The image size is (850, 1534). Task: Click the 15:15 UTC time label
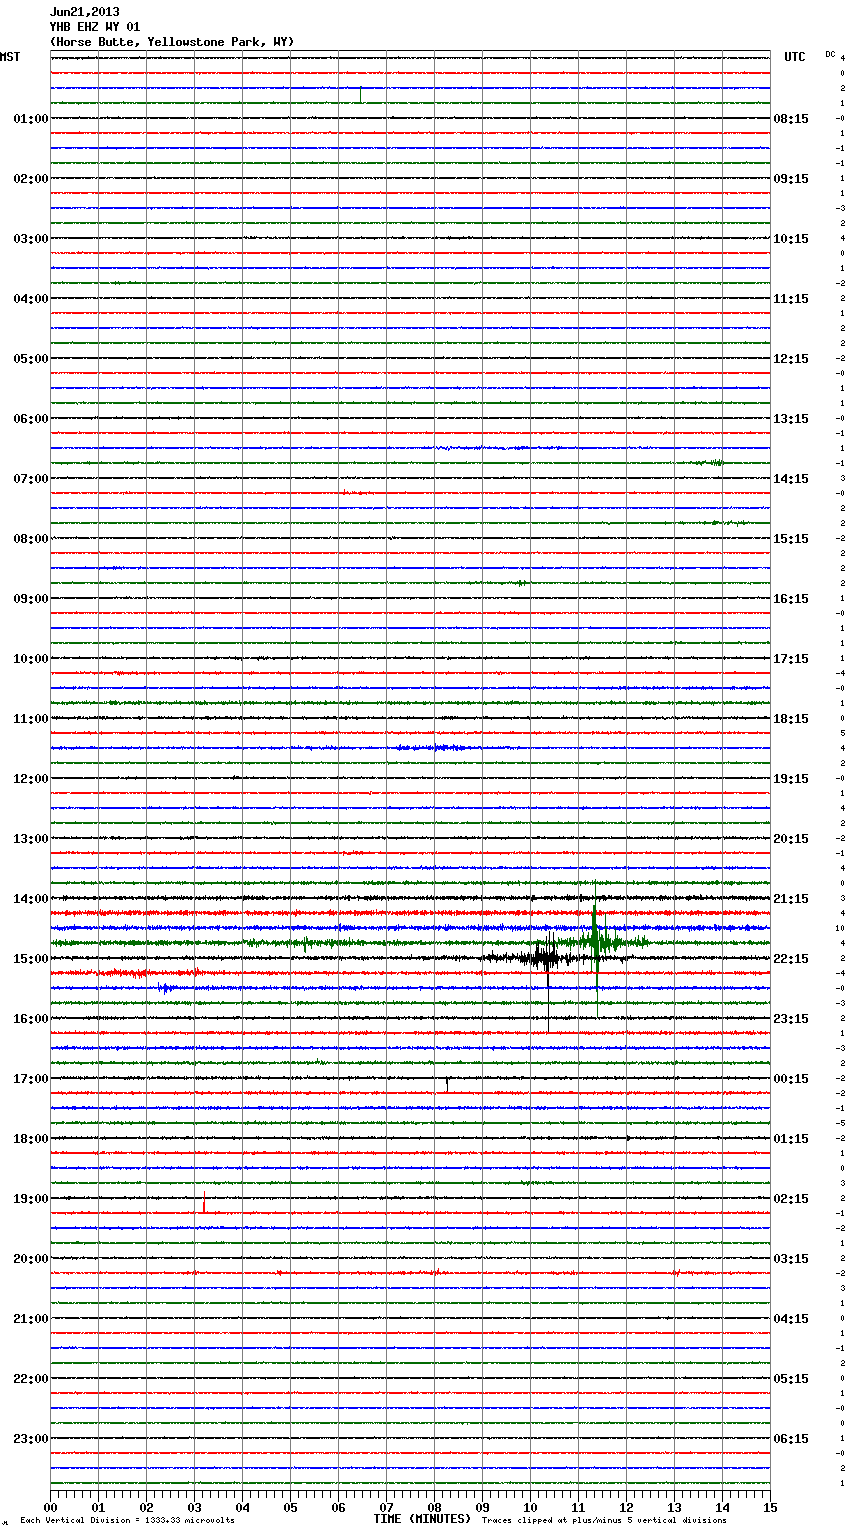[x=791, y=539]
